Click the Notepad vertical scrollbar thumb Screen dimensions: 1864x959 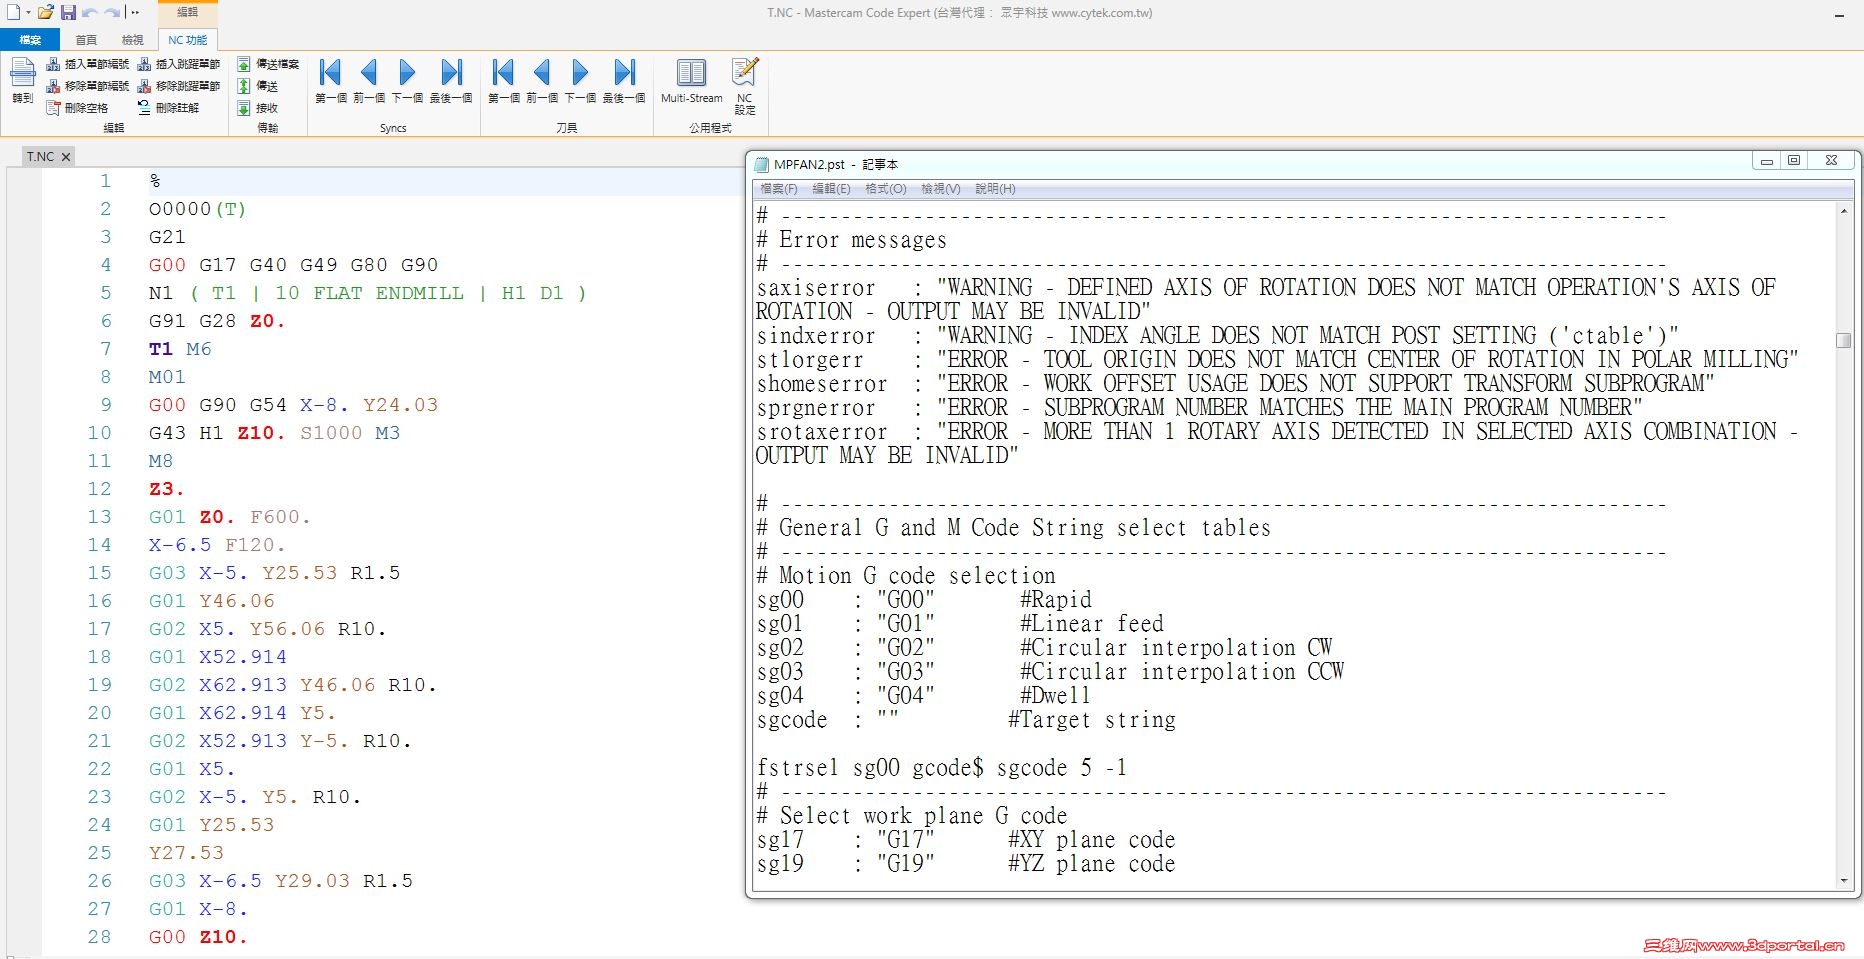[x=1844, y=340]
